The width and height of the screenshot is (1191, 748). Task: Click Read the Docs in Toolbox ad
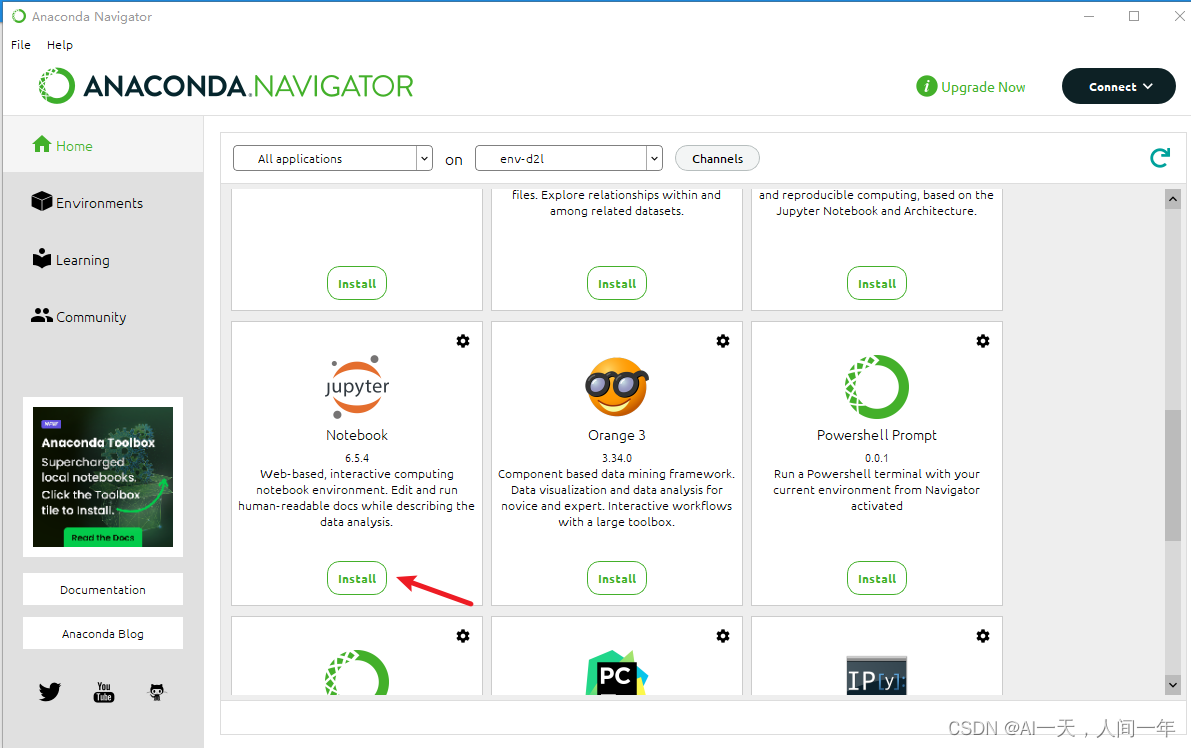click(x=103, y=538)
